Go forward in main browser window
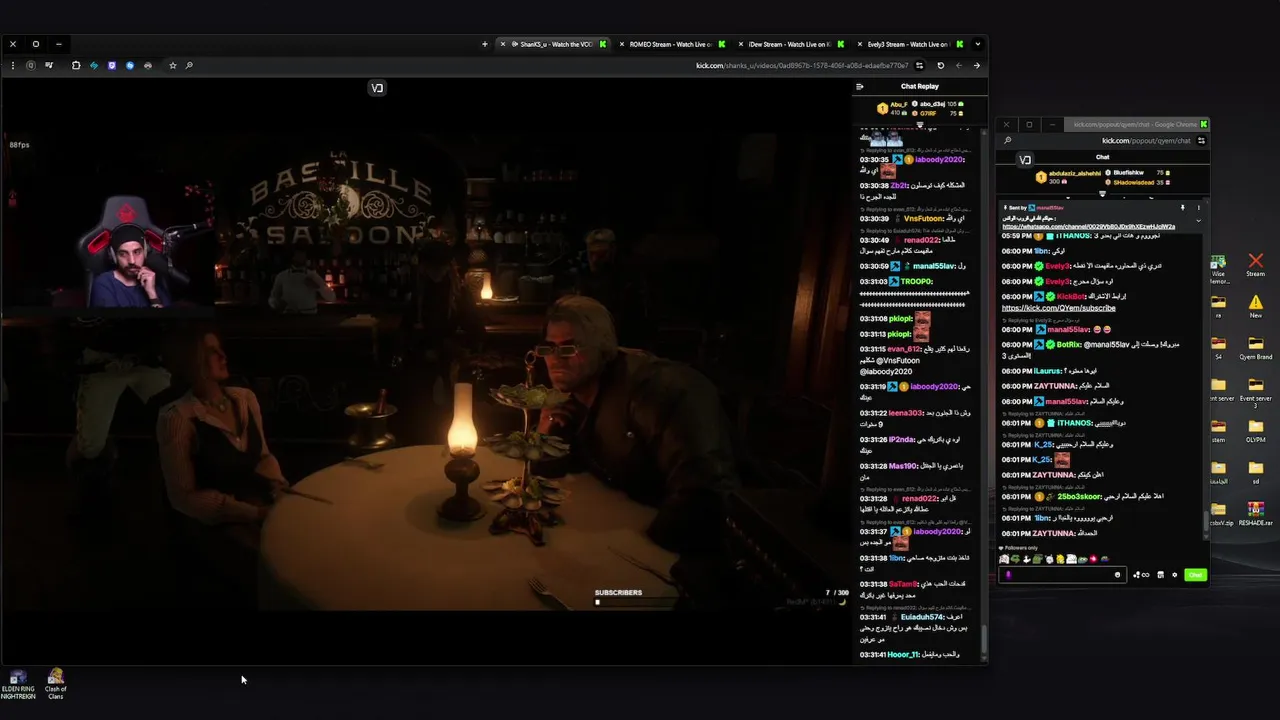This screenshot has width=1280, height=720. 959,65
